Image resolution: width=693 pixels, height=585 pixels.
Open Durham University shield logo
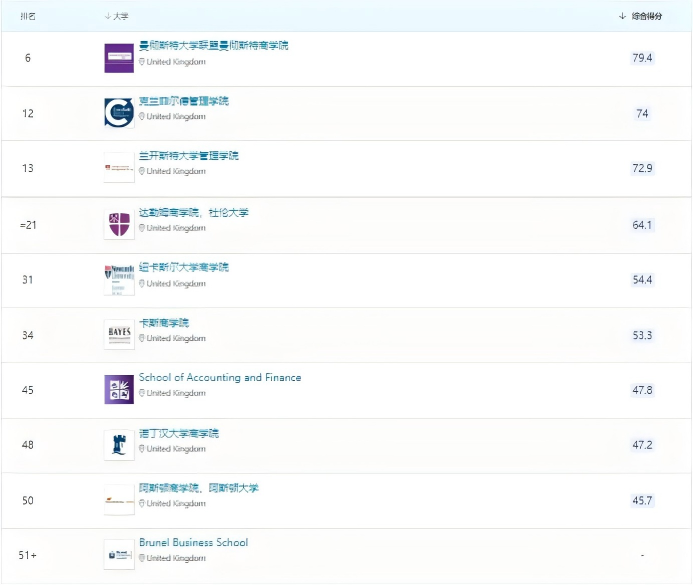pos(119,224)
